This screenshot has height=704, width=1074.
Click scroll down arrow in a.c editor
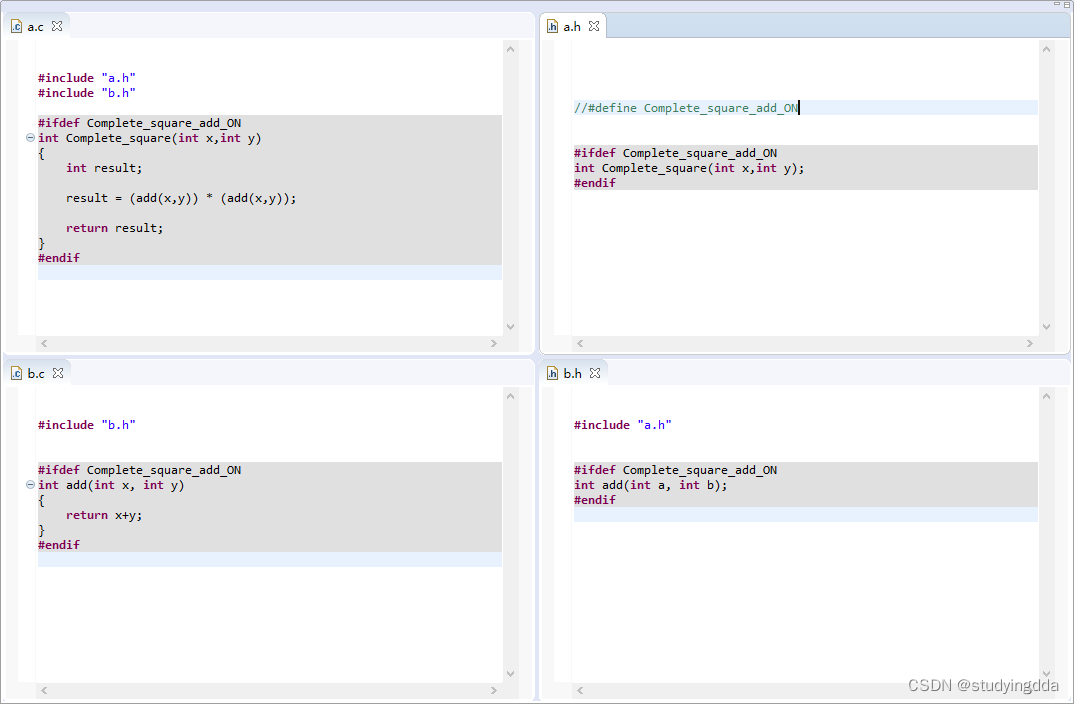point(510,327)
